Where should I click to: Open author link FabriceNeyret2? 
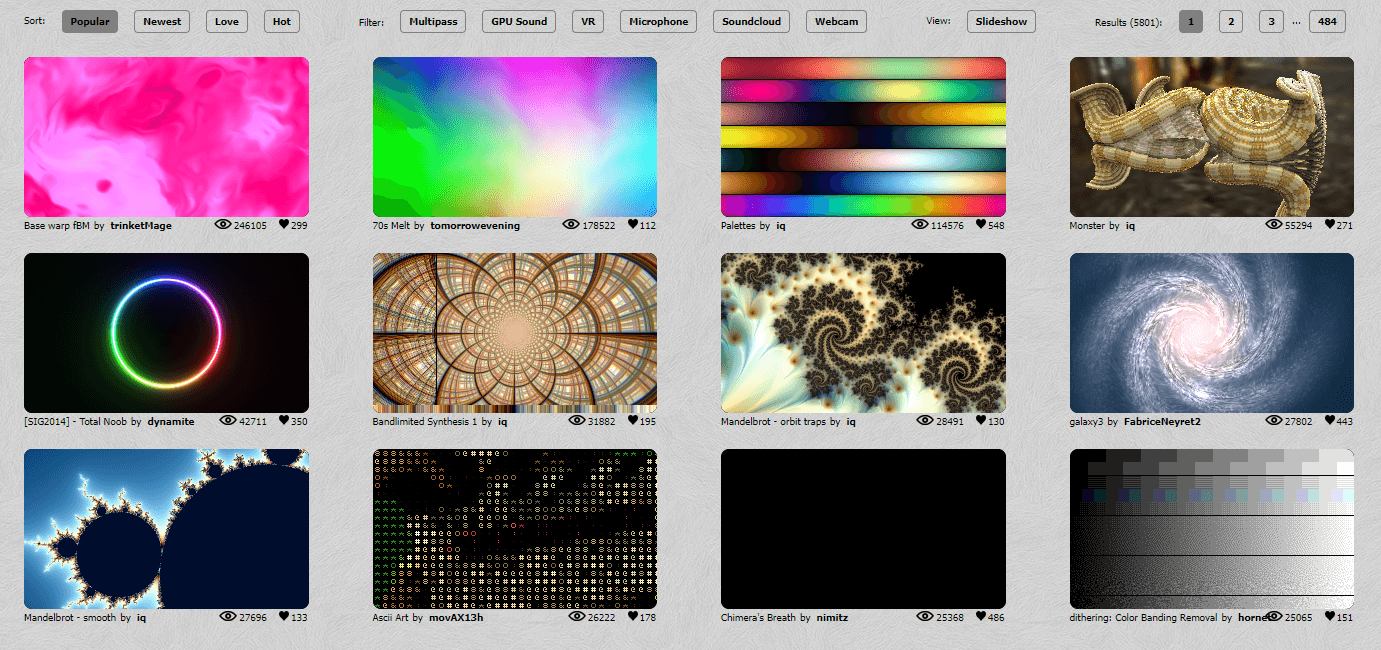pyautogui.click(x=1162, y=422)
